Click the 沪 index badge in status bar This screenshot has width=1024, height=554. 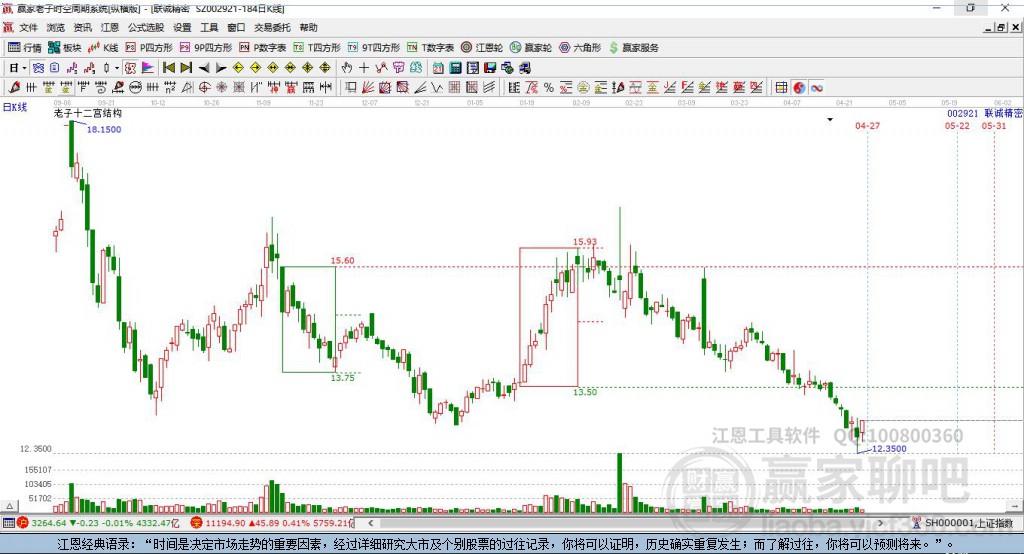(x=23, y=523)
